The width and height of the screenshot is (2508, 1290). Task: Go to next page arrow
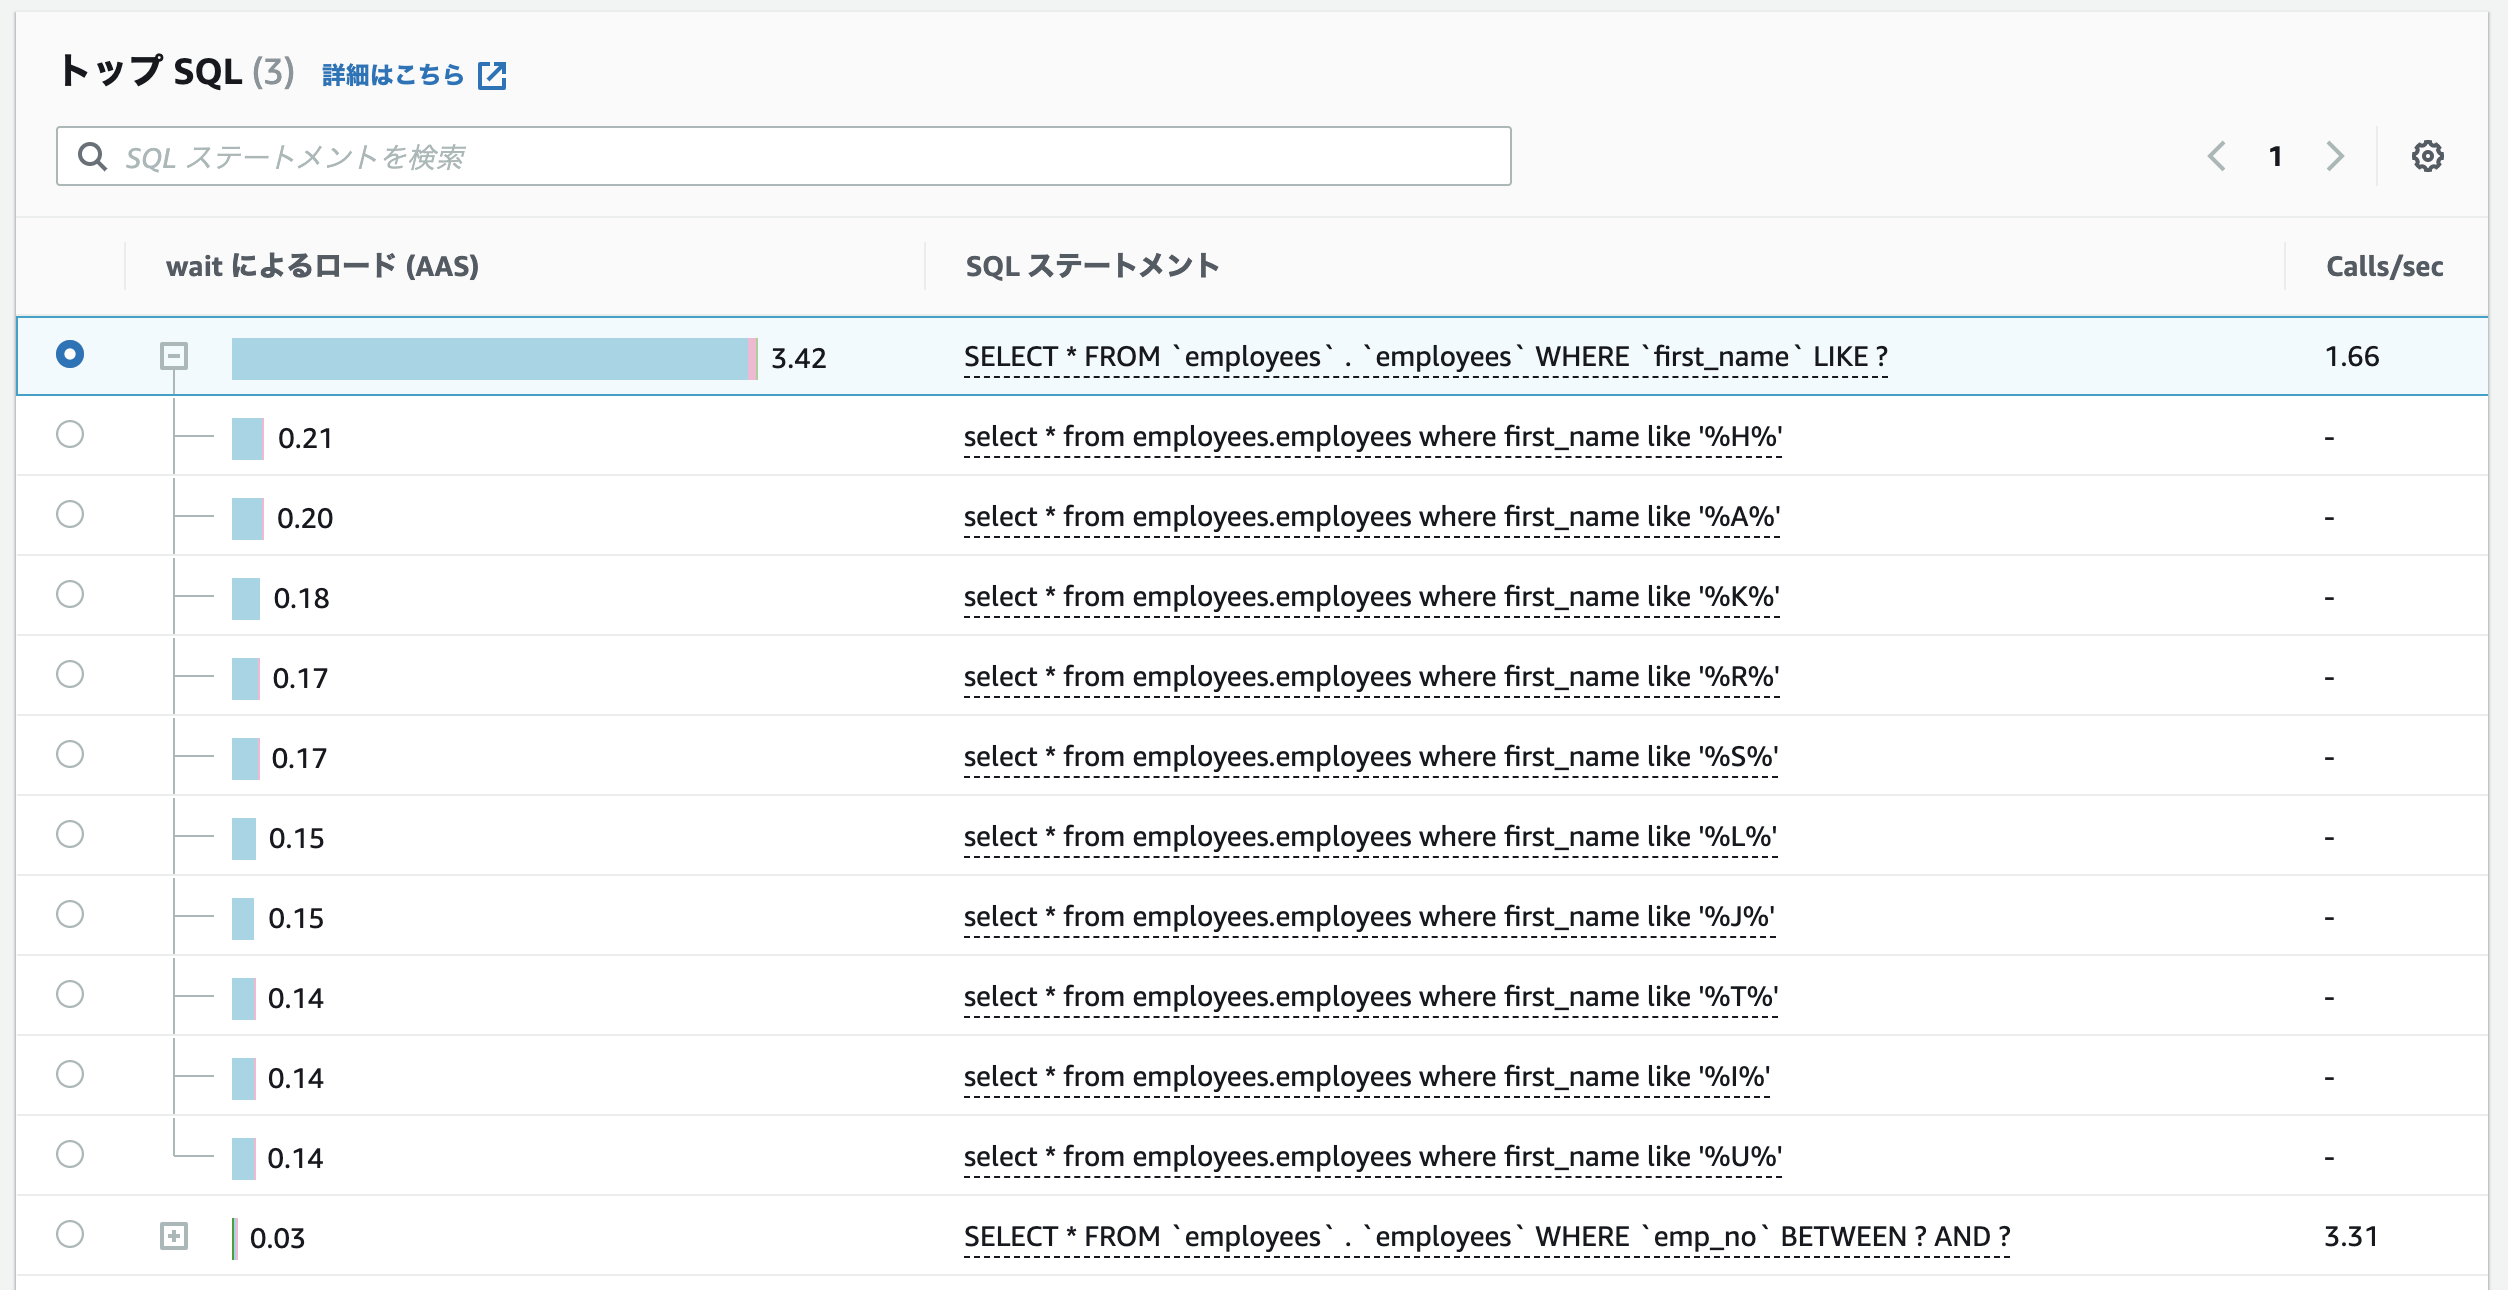click(x=2335, y=156)
